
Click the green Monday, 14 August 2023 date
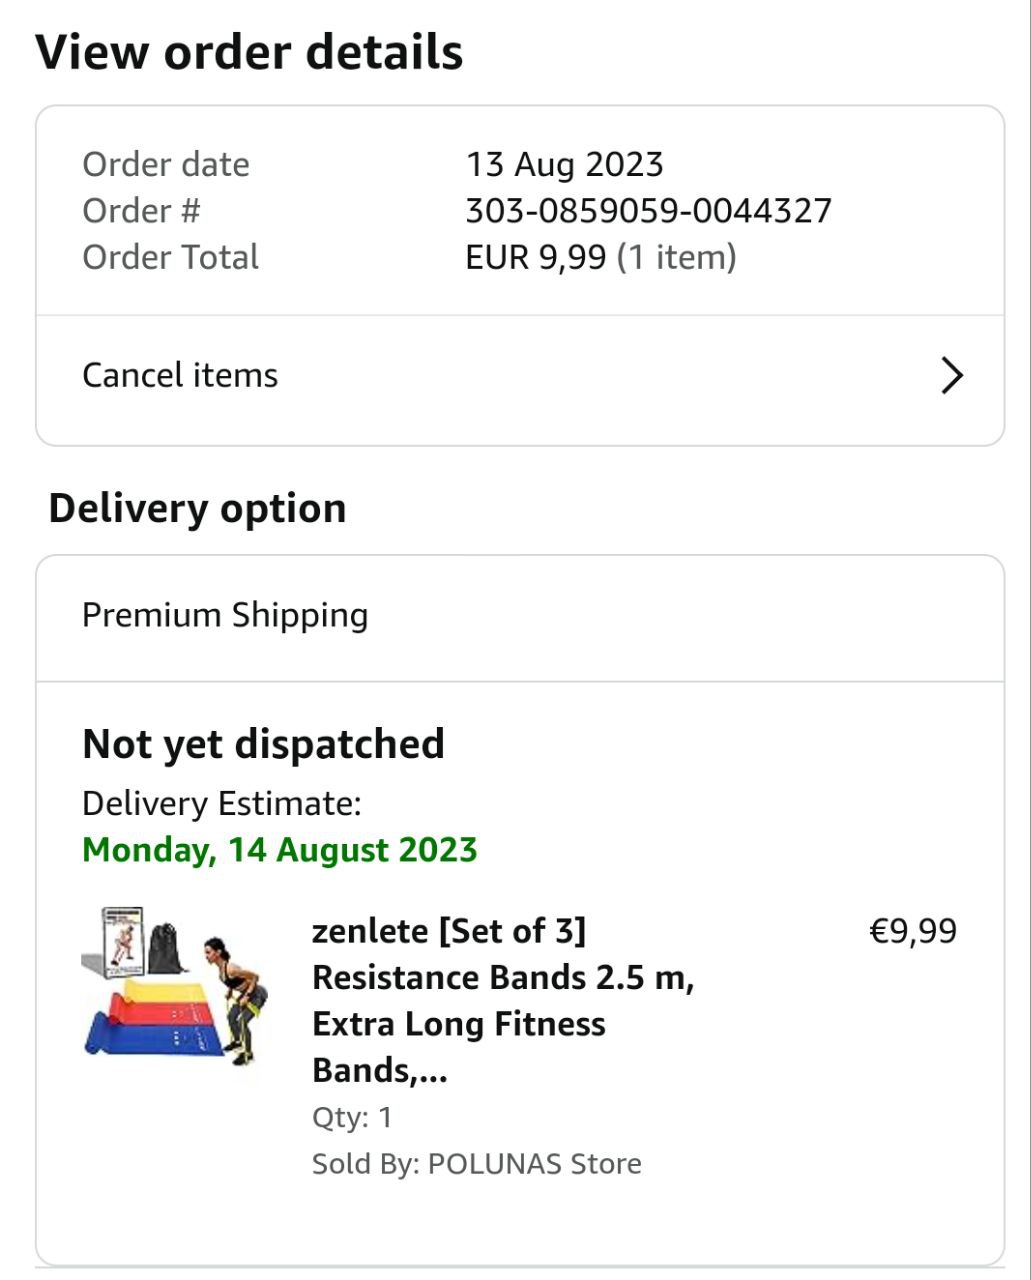[x=280, y=850]
